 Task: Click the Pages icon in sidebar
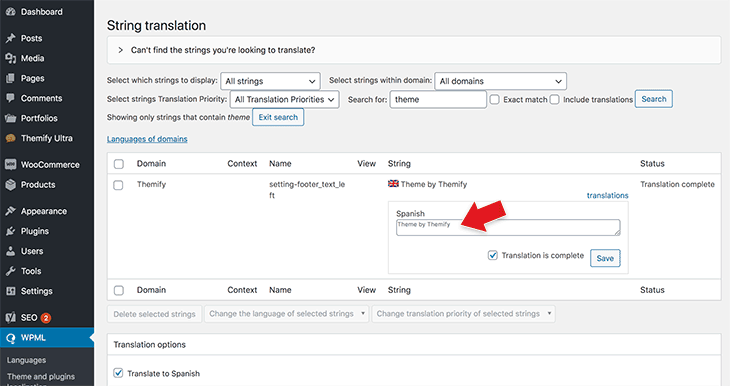tap(10, 78)
